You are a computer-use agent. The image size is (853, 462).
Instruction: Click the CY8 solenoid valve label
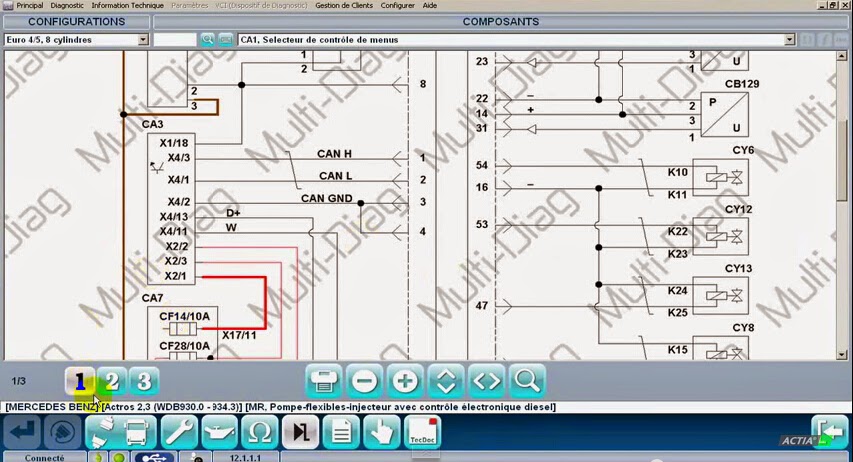coord(743,328)
